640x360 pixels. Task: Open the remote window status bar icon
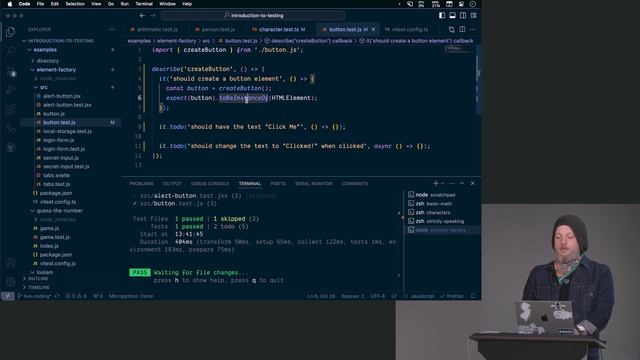(x=7, y=296)
